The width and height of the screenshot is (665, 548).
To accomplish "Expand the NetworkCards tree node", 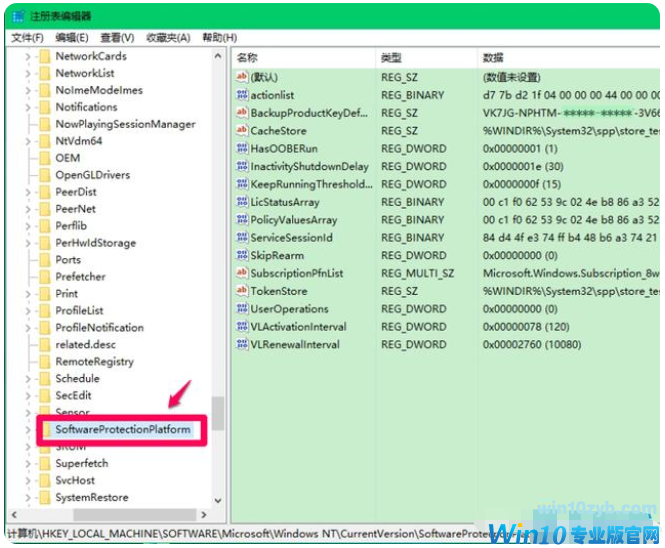I will [x=28, y=56].
